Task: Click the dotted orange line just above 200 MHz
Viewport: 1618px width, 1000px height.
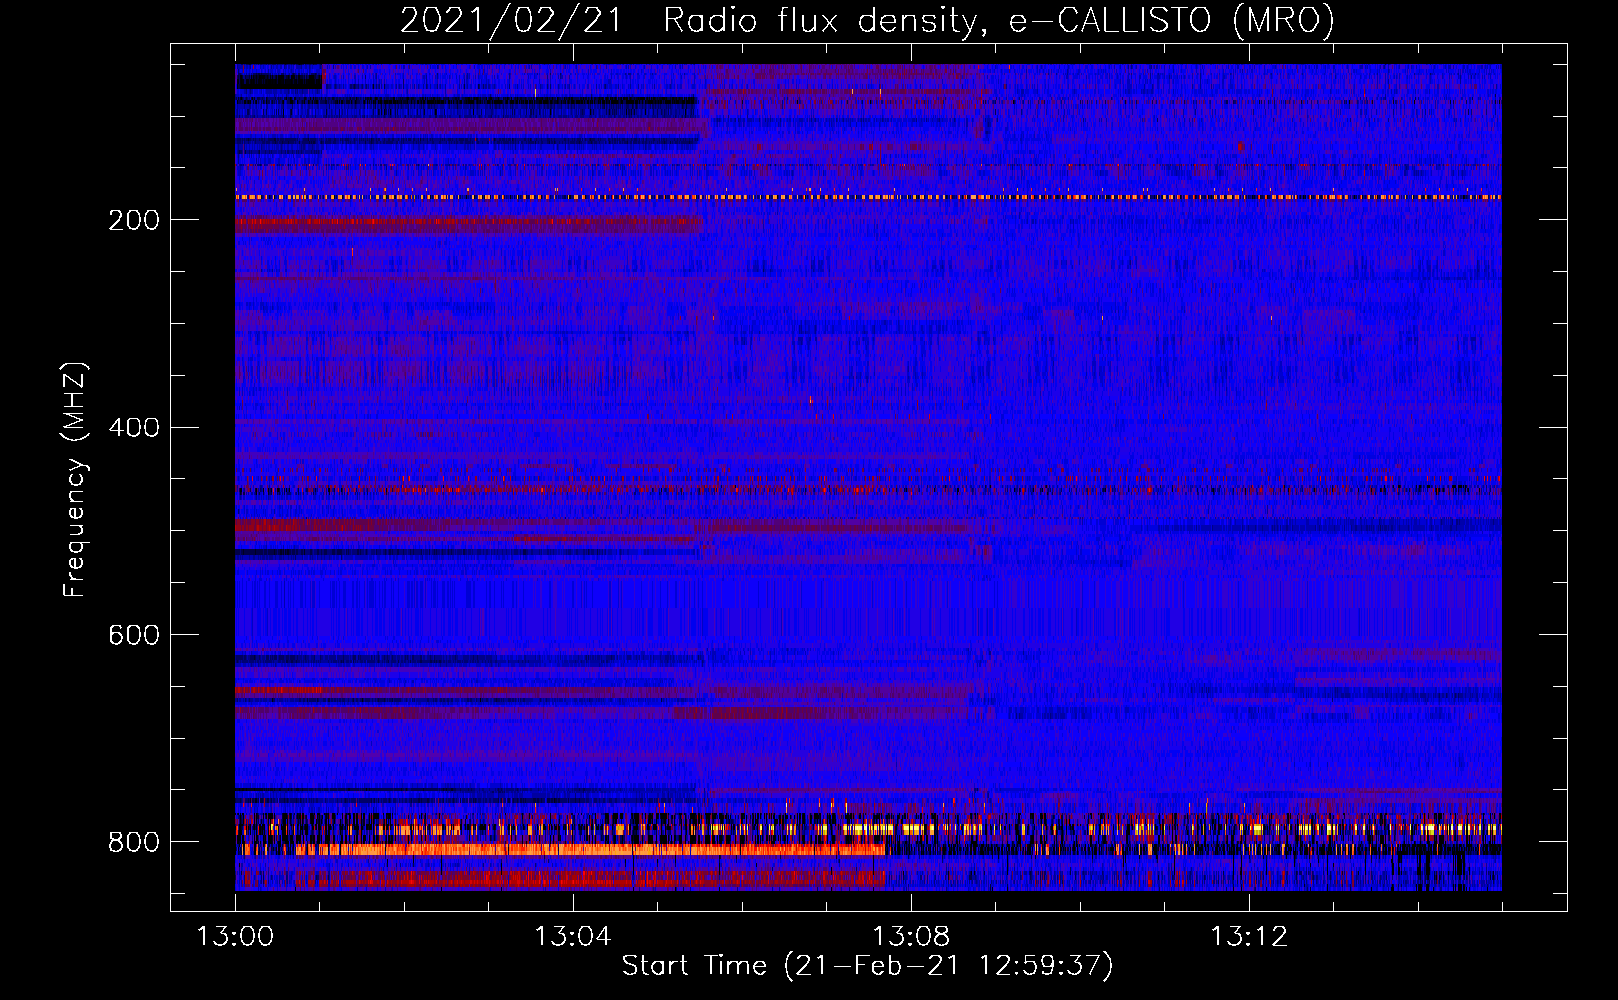Action: [868, 197]
